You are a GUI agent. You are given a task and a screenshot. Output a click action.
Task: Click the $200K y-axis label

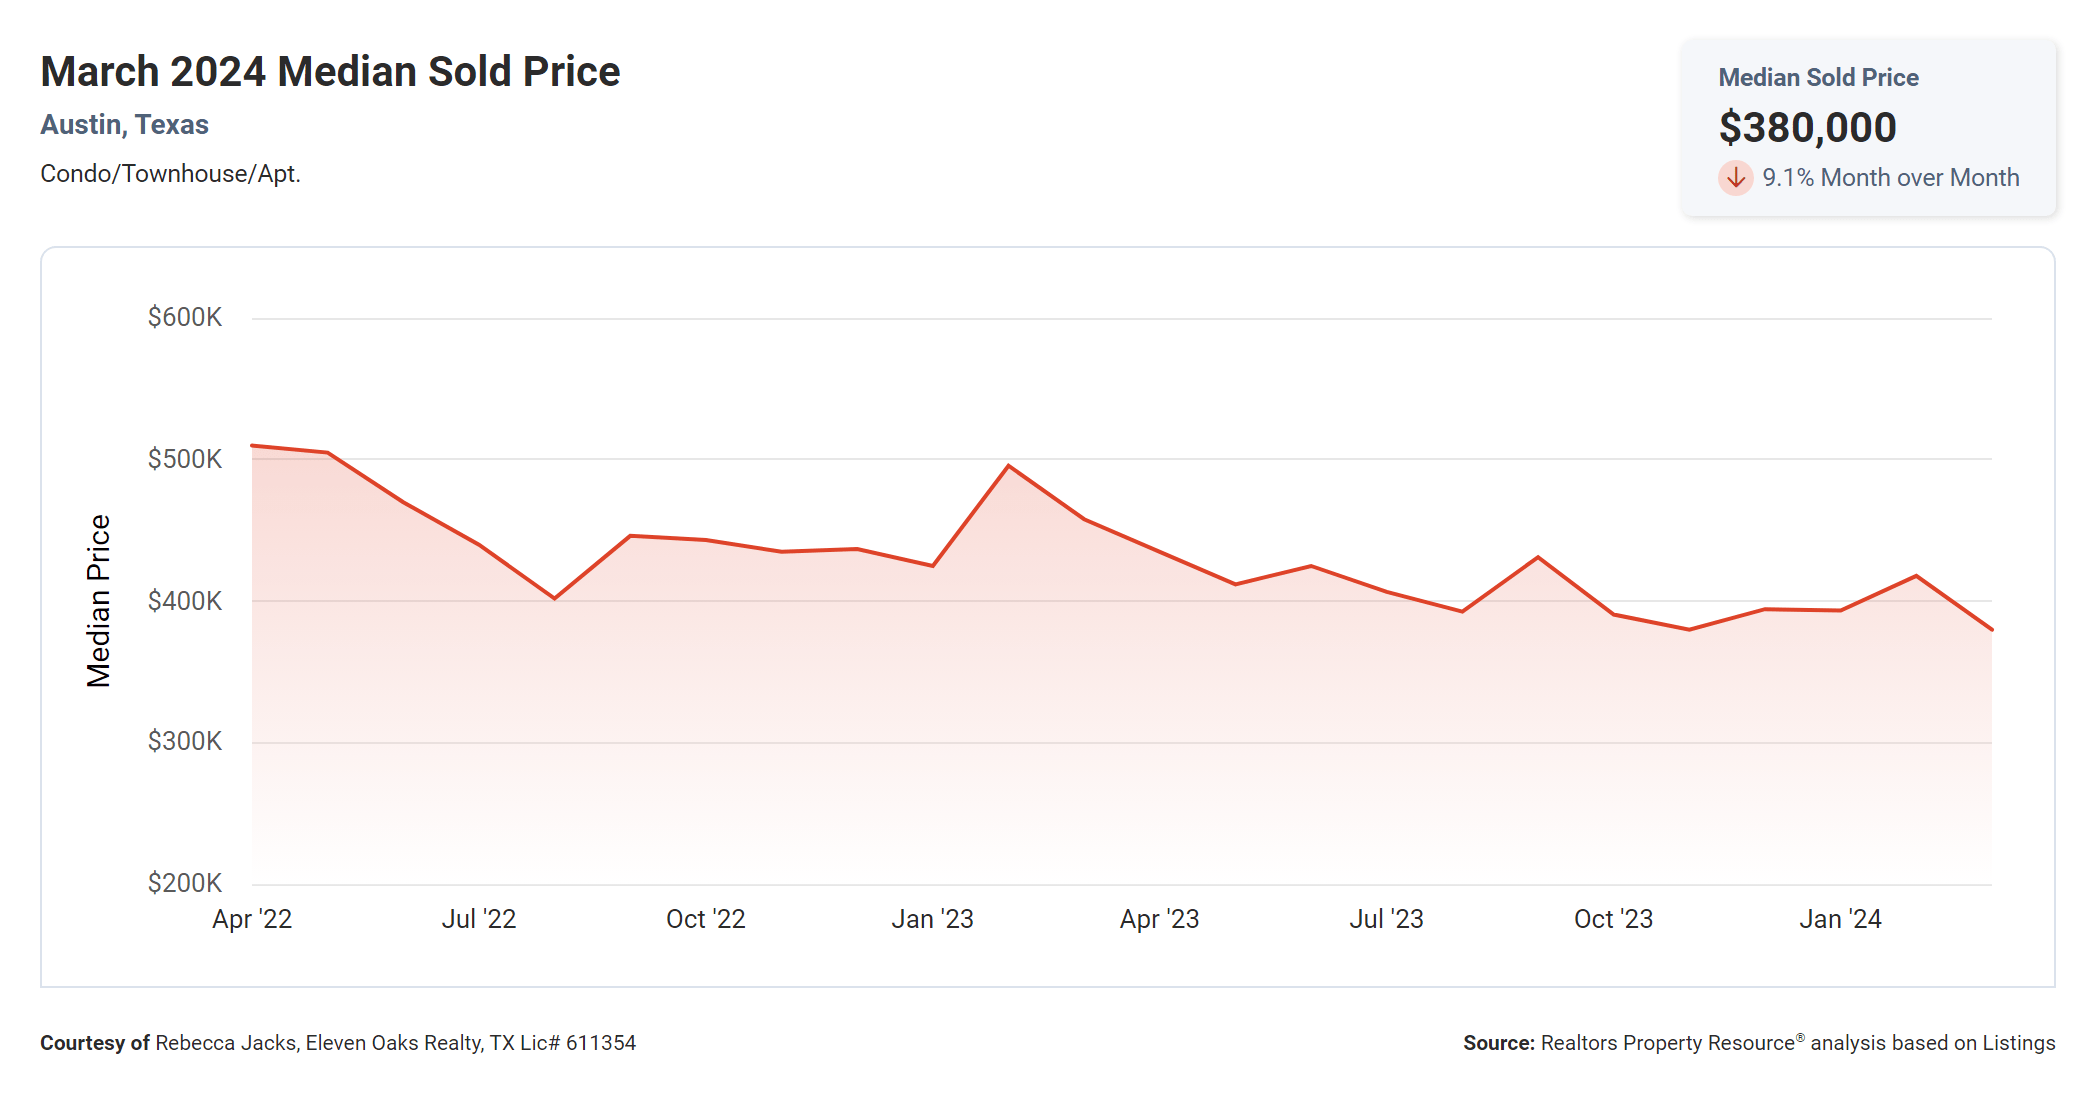(185, 883)
